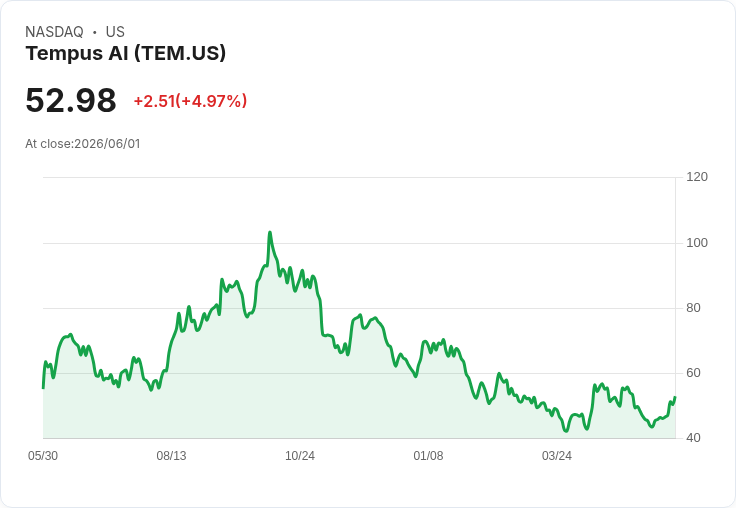The height and width of the screenshot is (508, 736).
Task: Click the +2.51(+4.97%) price change
Action: click(190, 101)
